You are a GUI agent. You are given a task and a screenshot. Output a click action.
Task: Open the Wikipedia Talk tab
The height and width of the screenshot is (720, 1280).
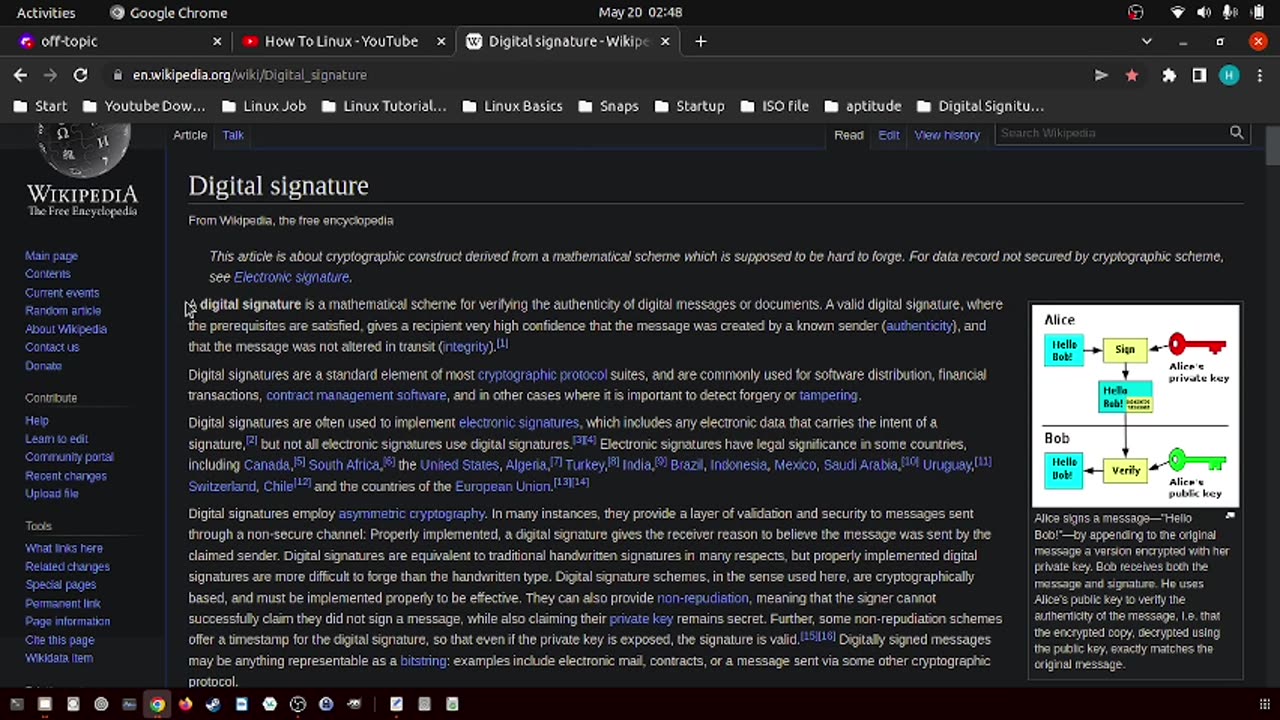(x=233, y=135)
